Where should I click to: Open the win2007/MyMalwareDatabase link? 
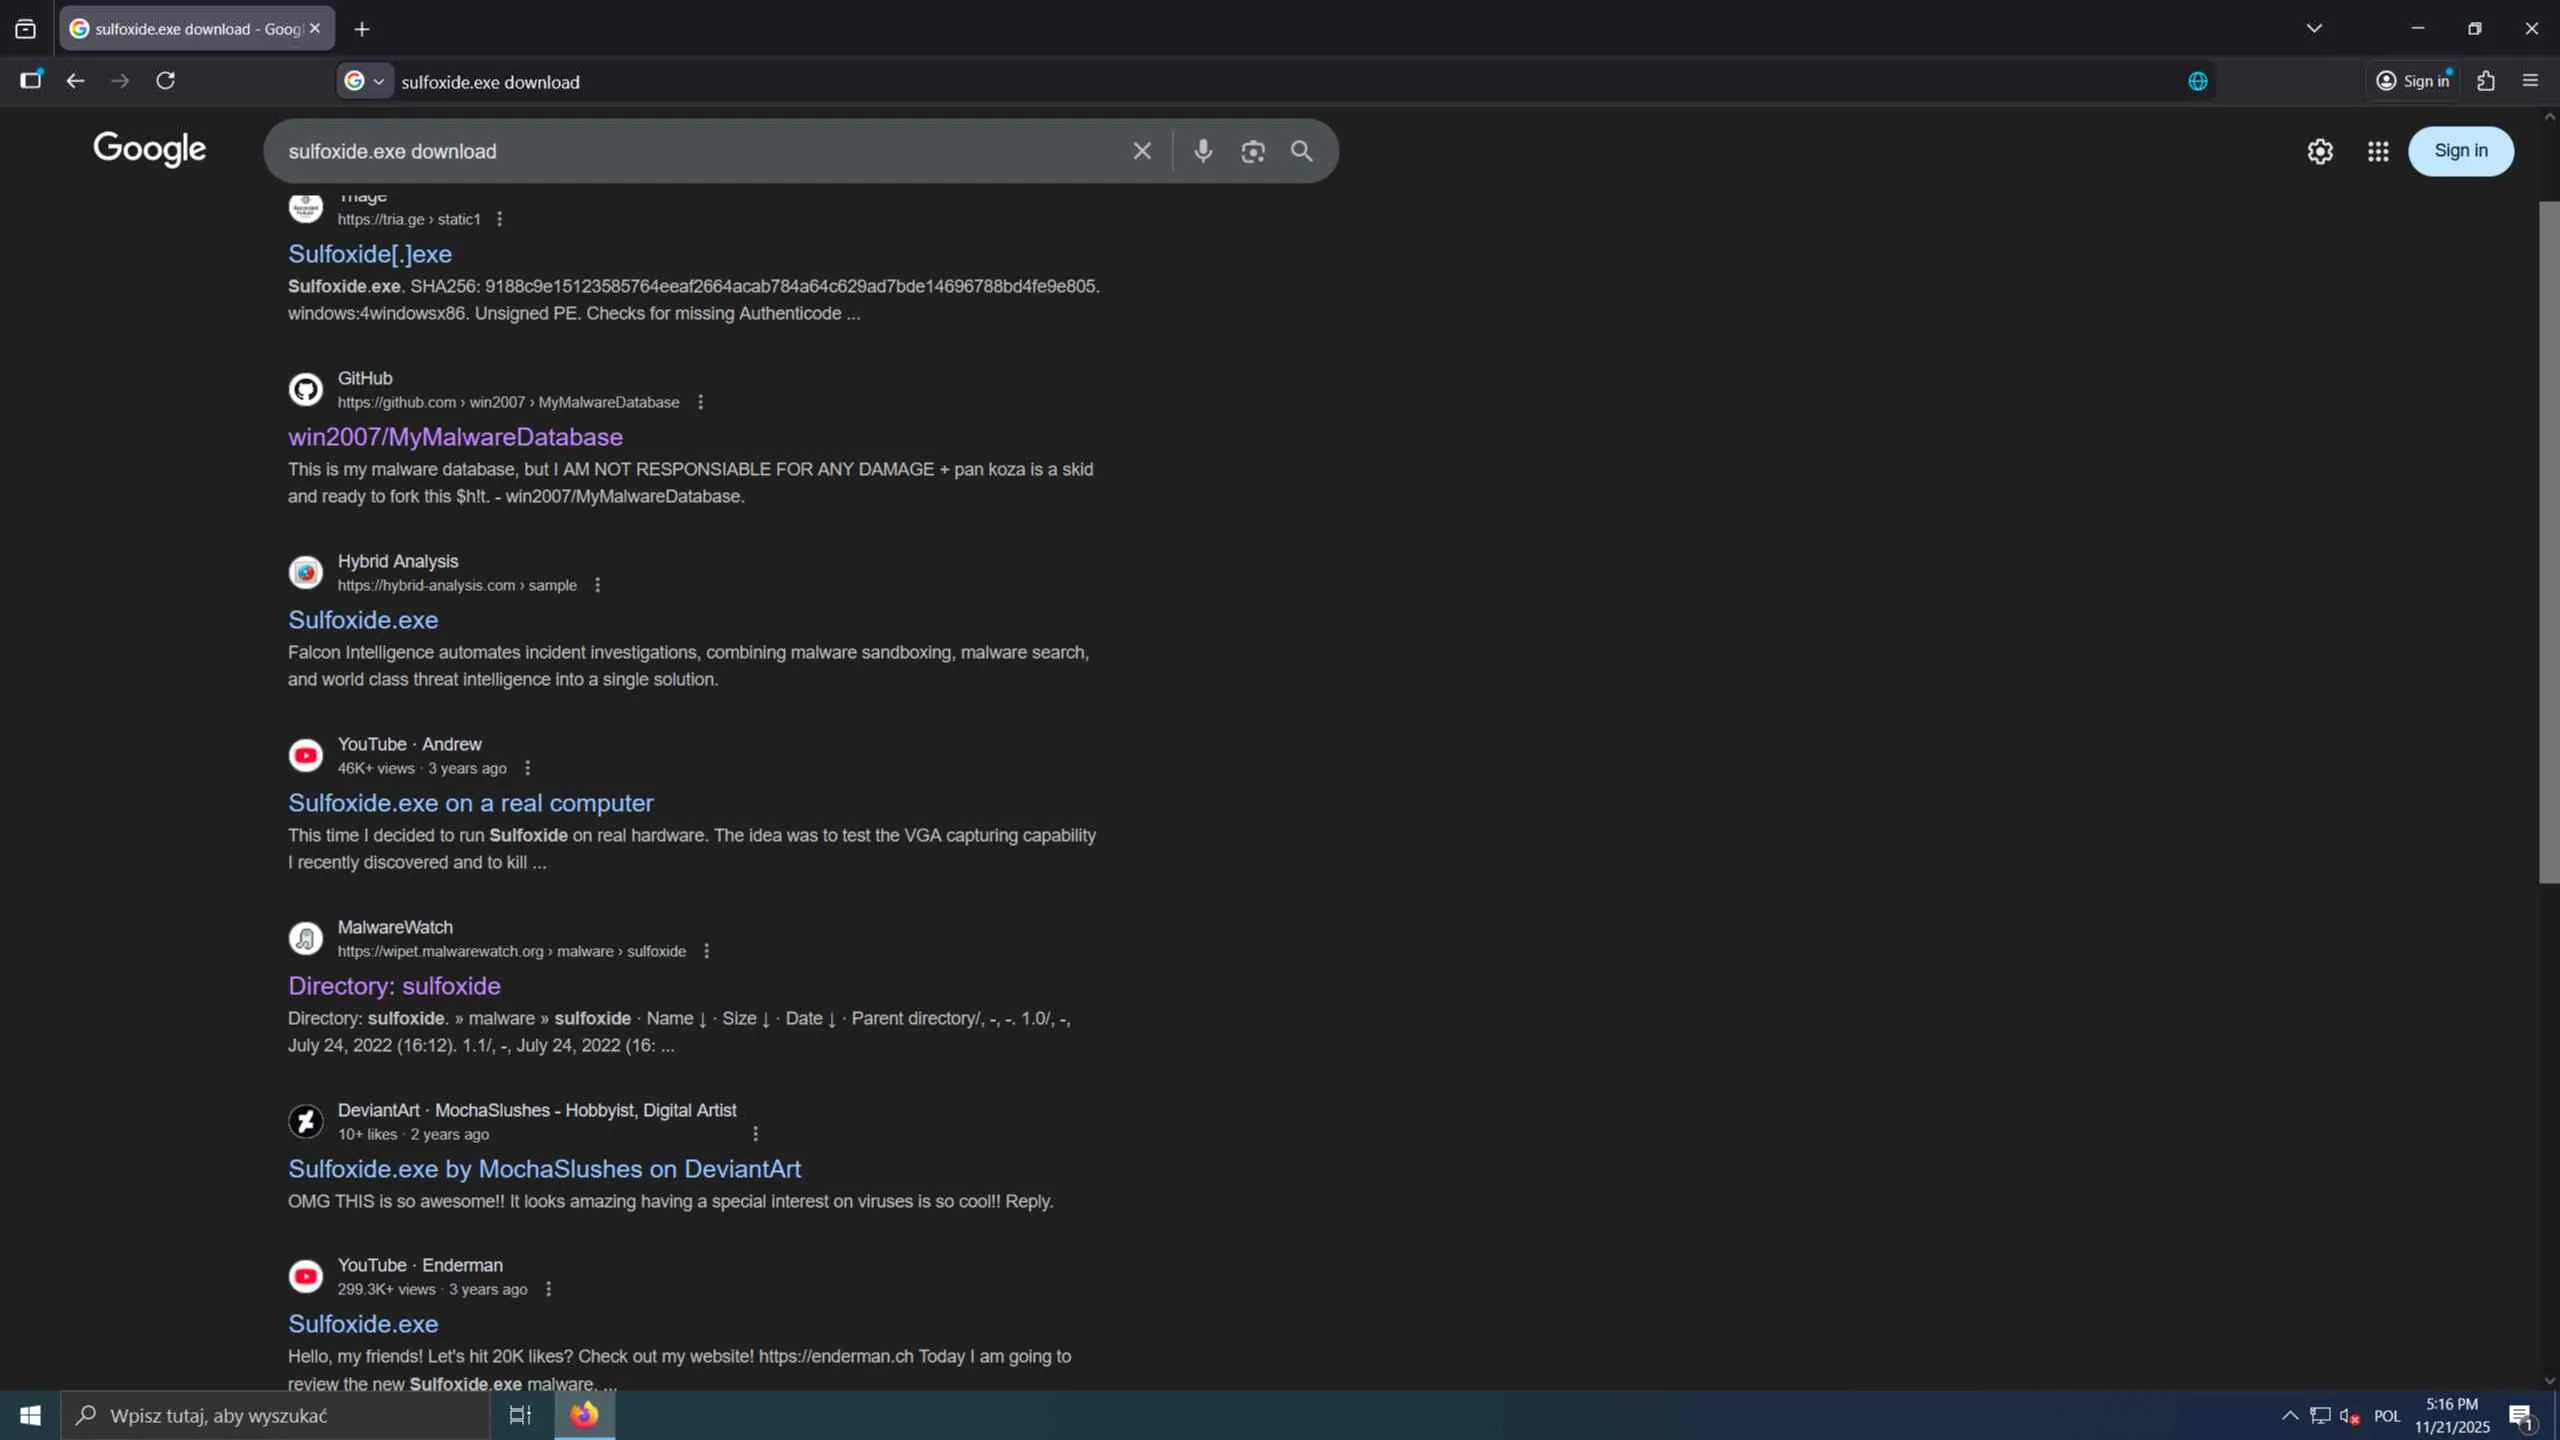click(455, 437)
